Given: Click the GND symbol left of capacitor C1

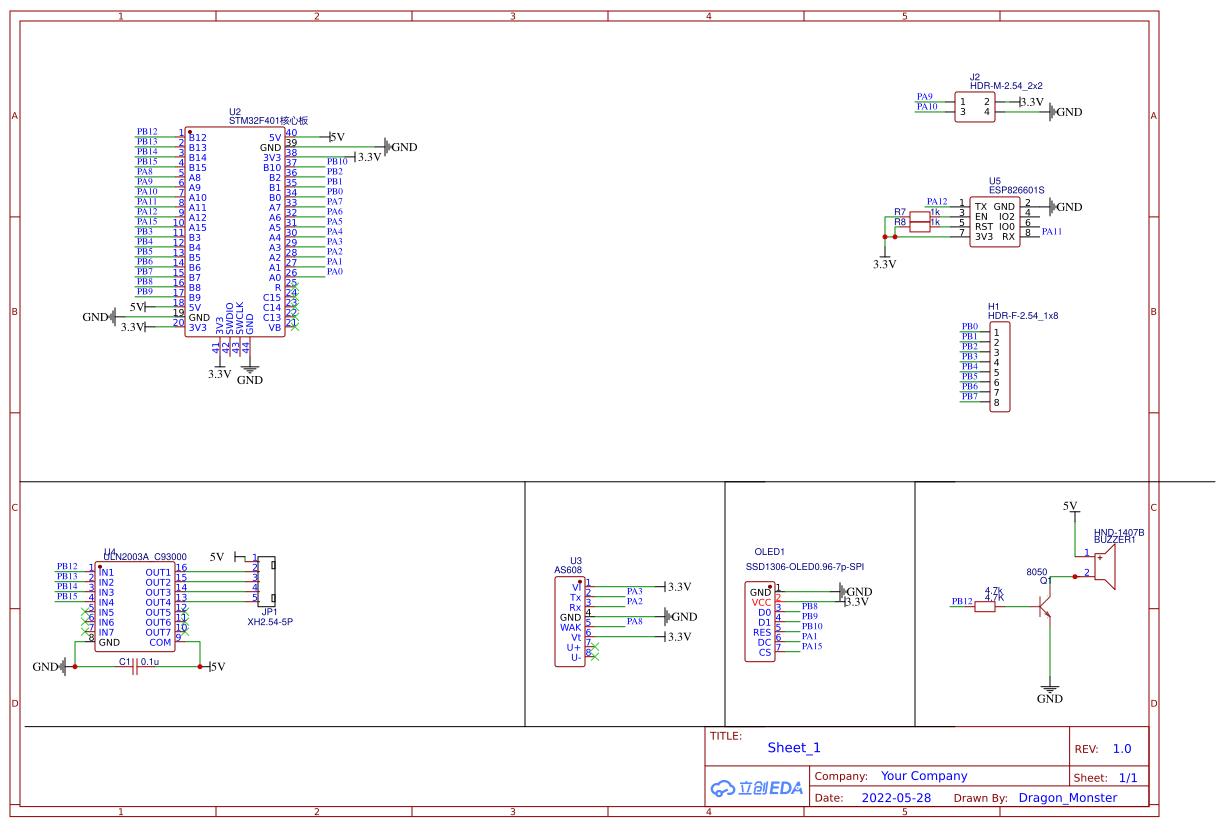Looking at the screenshot, I should [52, 666].
